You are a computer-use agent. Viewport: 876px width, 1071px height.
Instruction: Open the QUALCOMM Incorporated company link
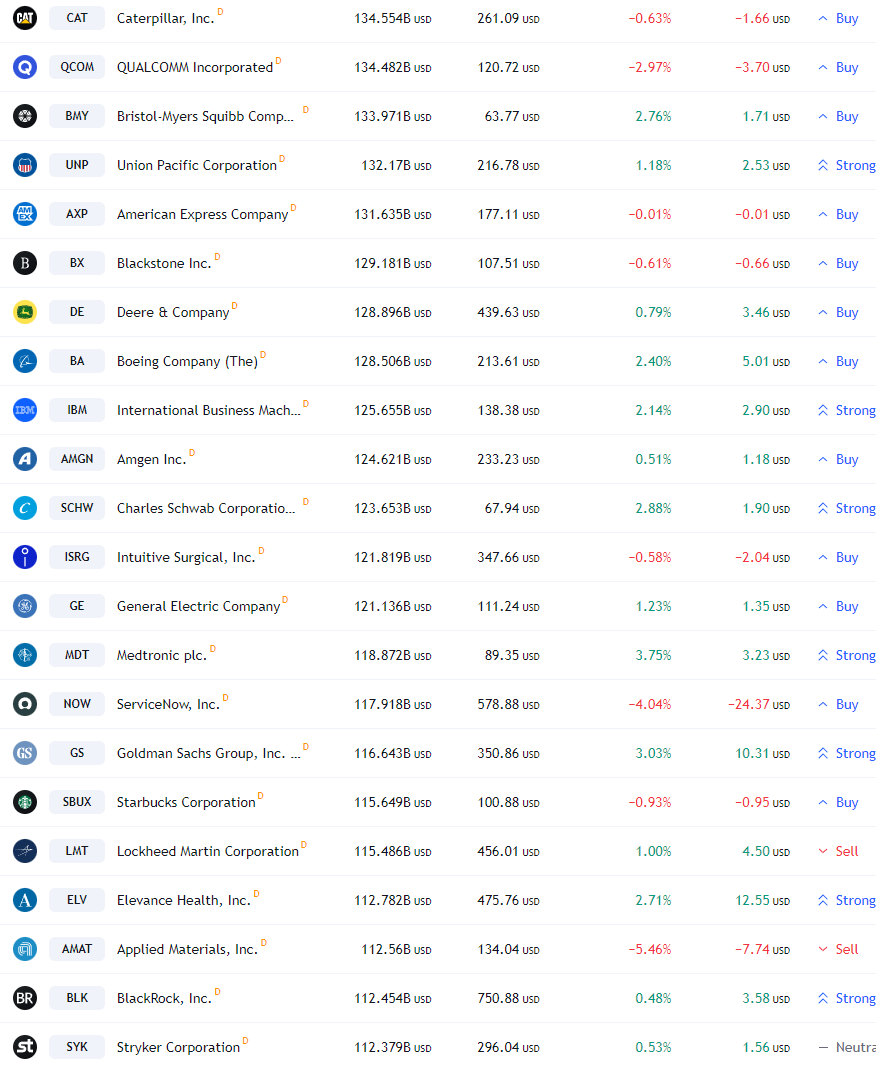click(x=195, y=68)
